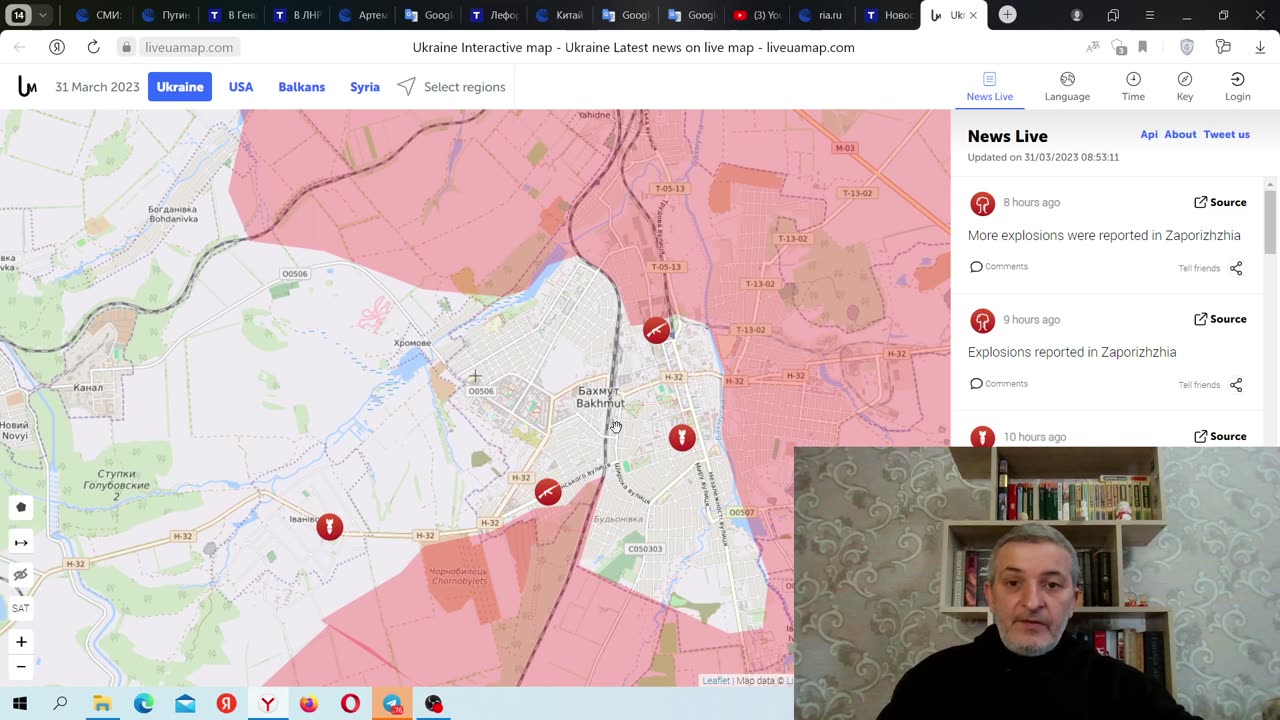Open Source link of 9 hours ago news

click(1220, 319)
